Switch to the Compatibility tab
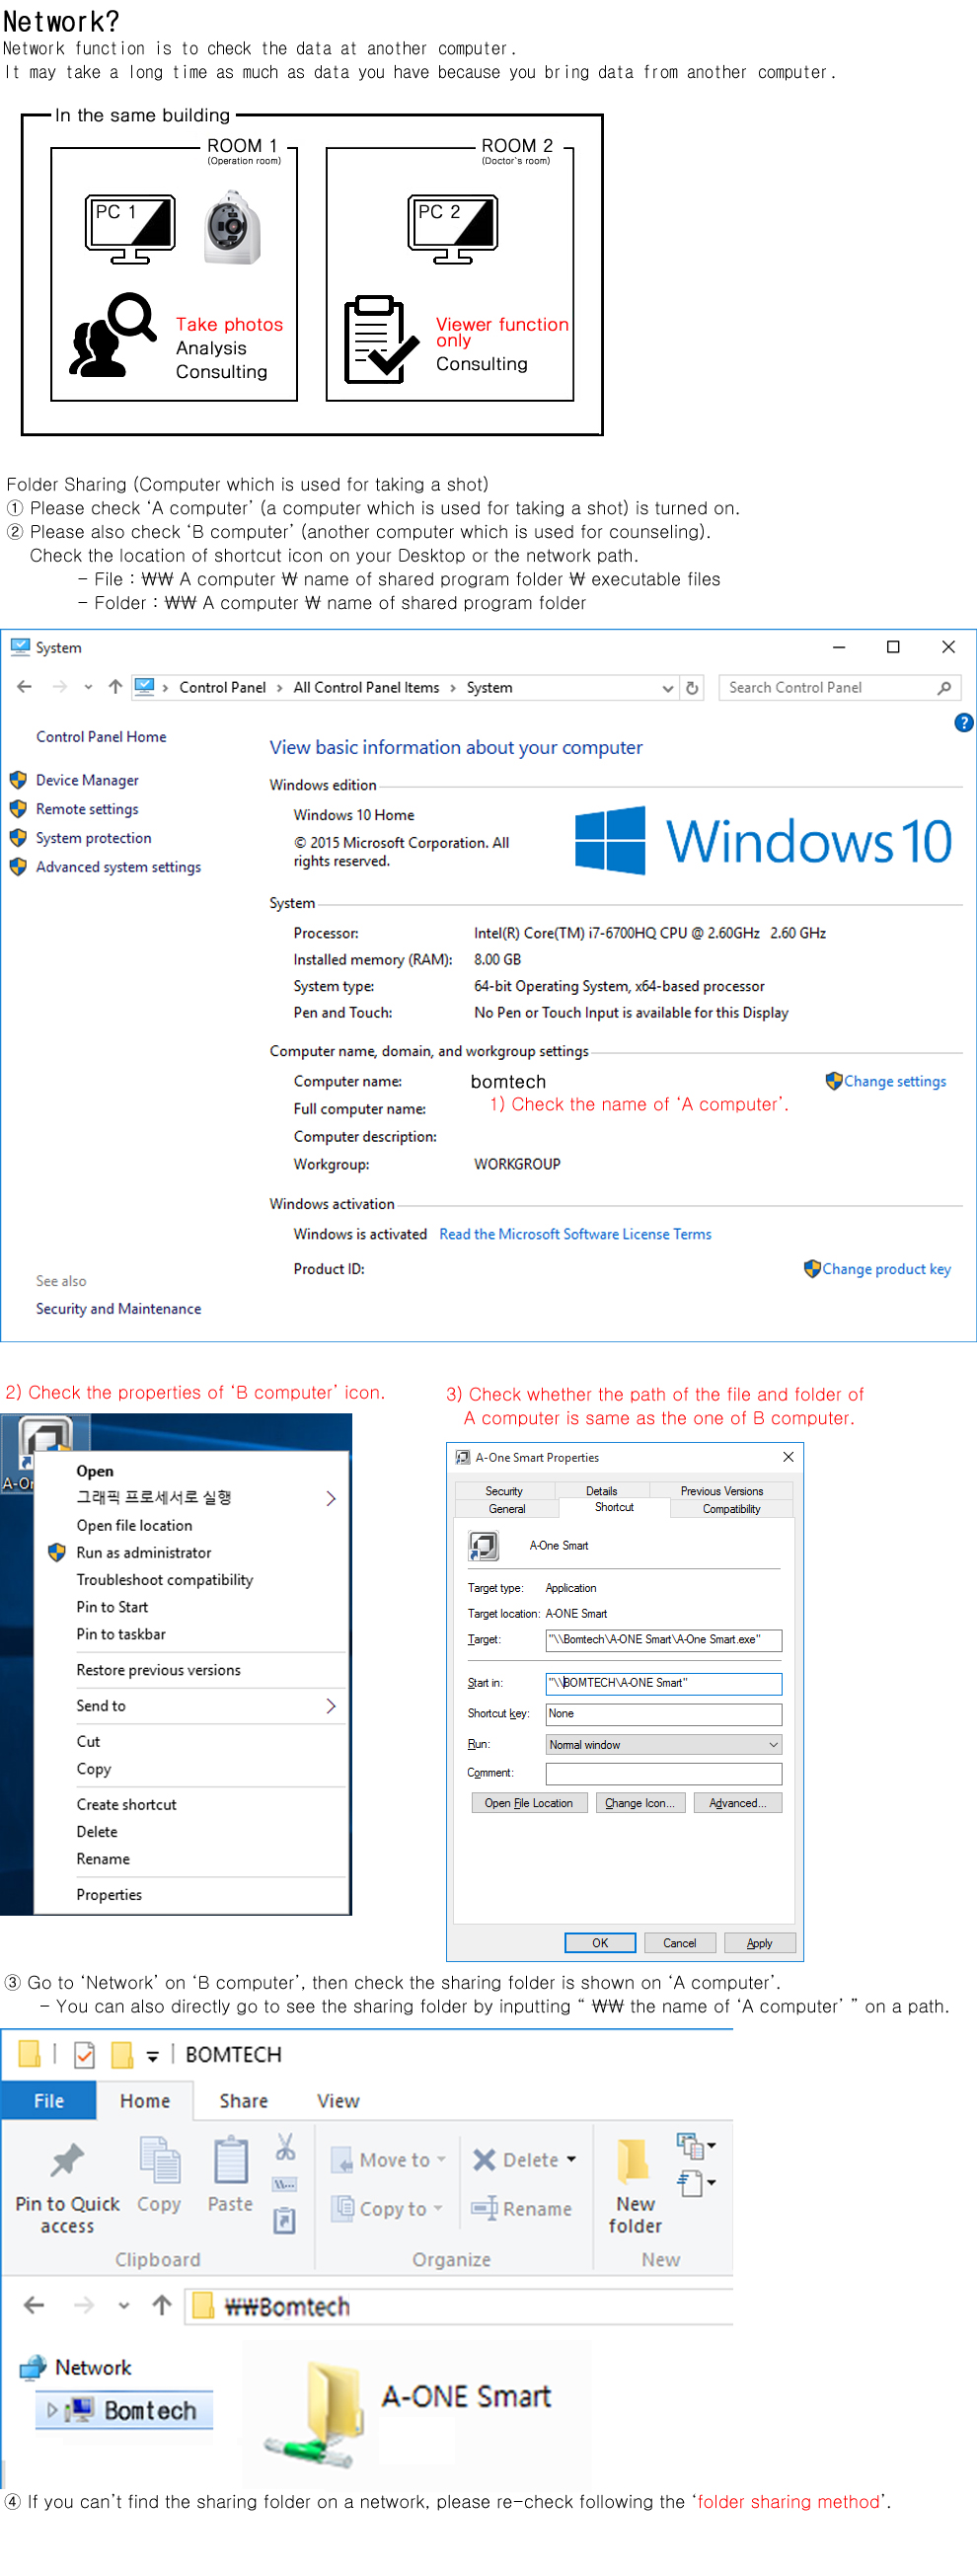The height and width of the screenshot is (2576, 977). pyautogui.click(x=731, y=1509)
